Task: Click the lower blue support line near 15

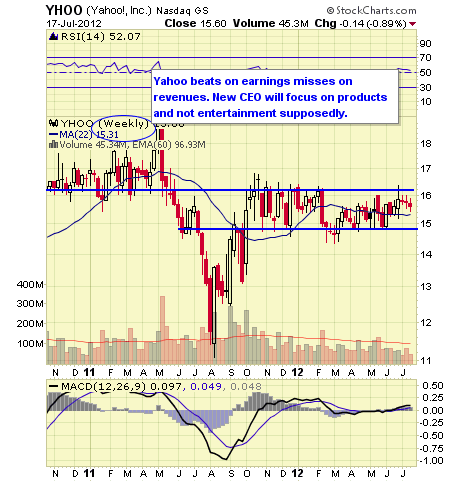Action: point(298,229)
